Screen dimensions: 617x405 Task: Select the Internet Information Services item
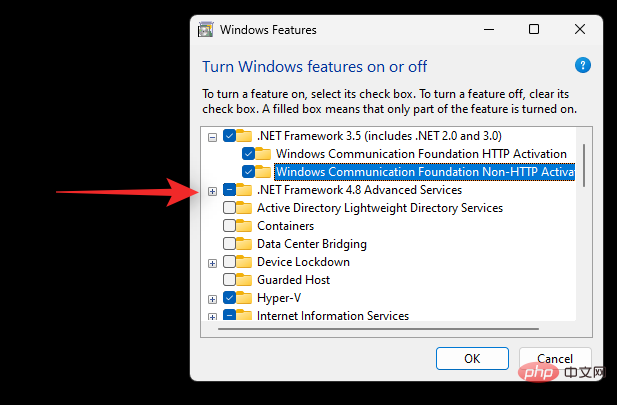pos(332,316)
